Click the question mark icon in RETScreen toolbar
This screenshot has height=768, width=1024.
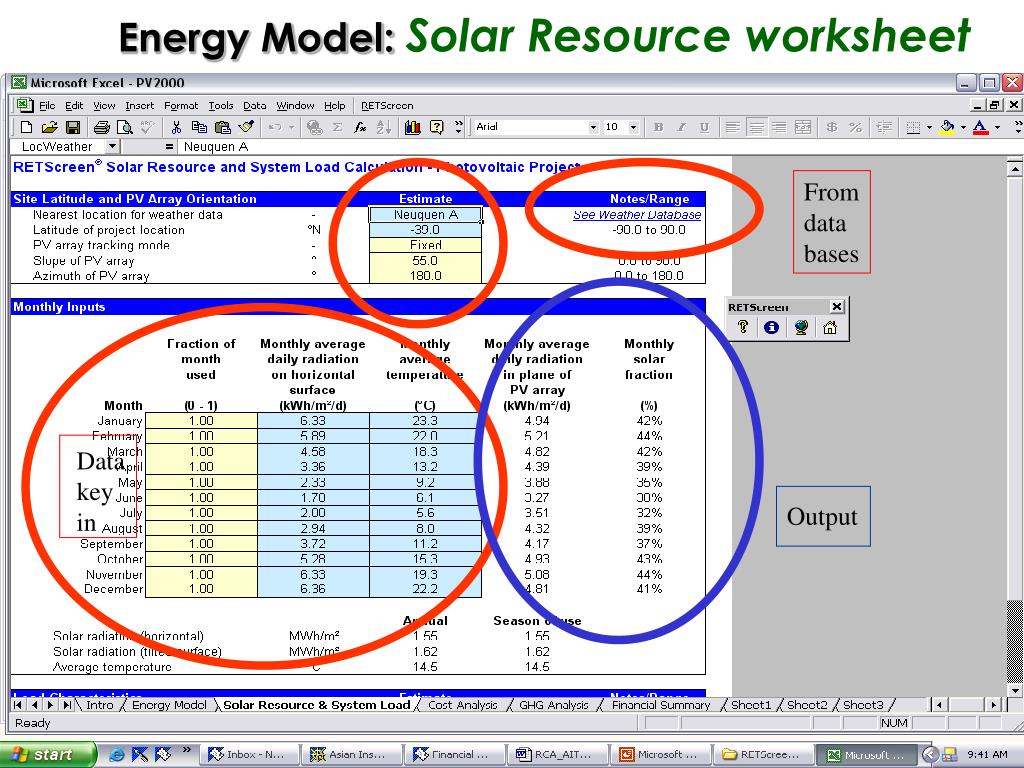[743, 327]
